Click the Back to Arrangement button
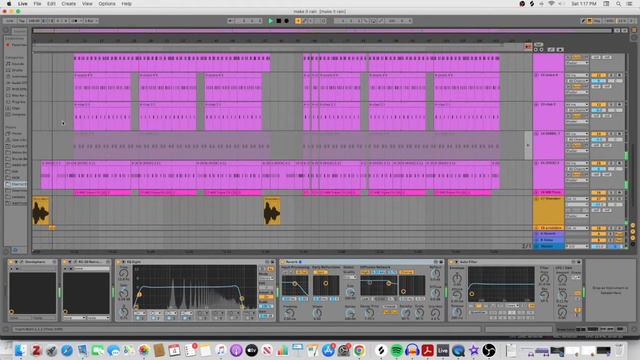640x360 pixels. 528,47
